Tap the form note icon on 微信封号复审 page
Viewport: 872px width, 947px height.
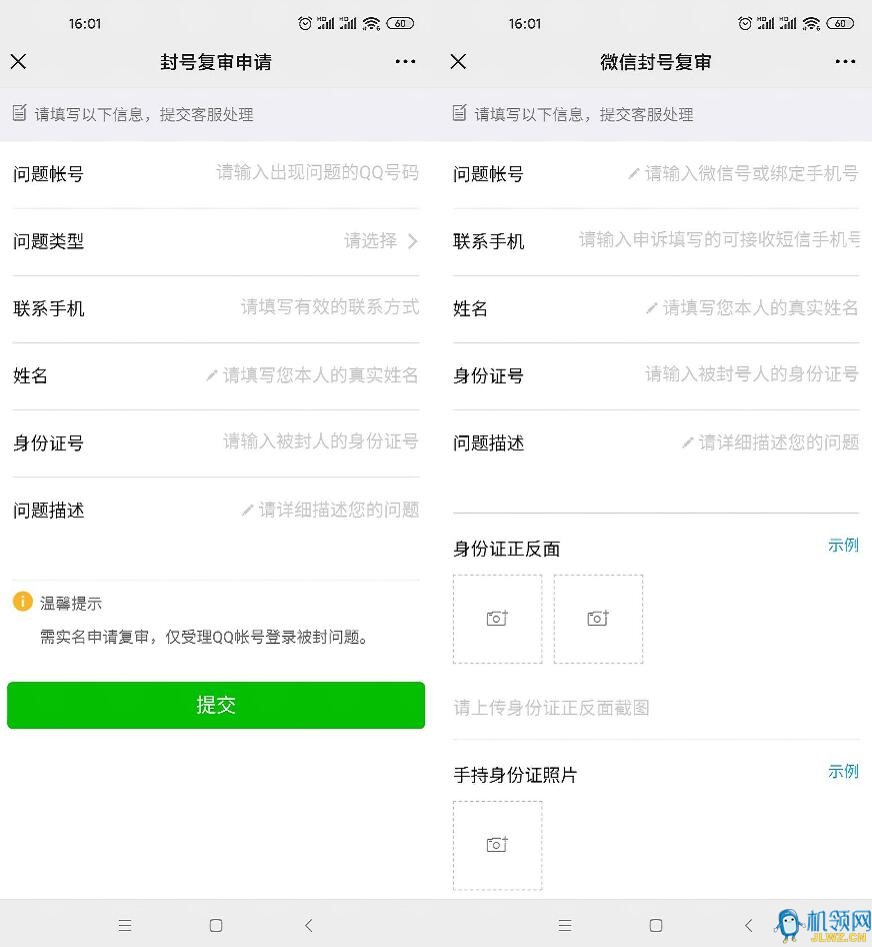pyautogui.click(x=460, y=112)
